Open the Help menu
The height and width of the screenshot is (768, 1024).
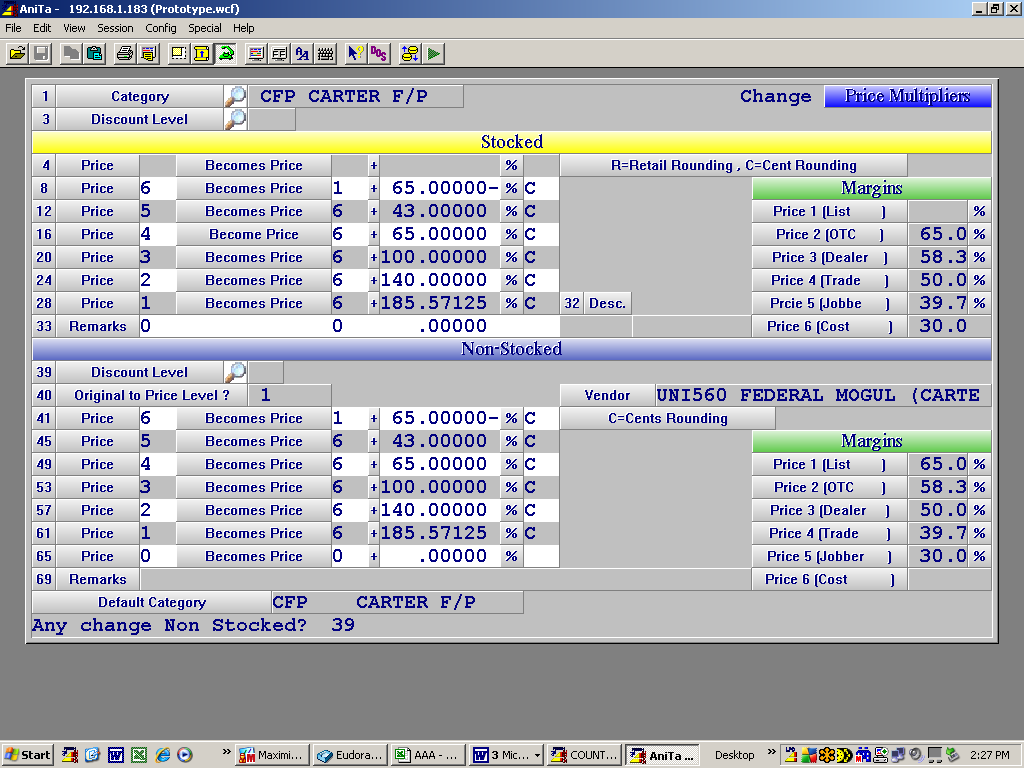pos(244,28)
